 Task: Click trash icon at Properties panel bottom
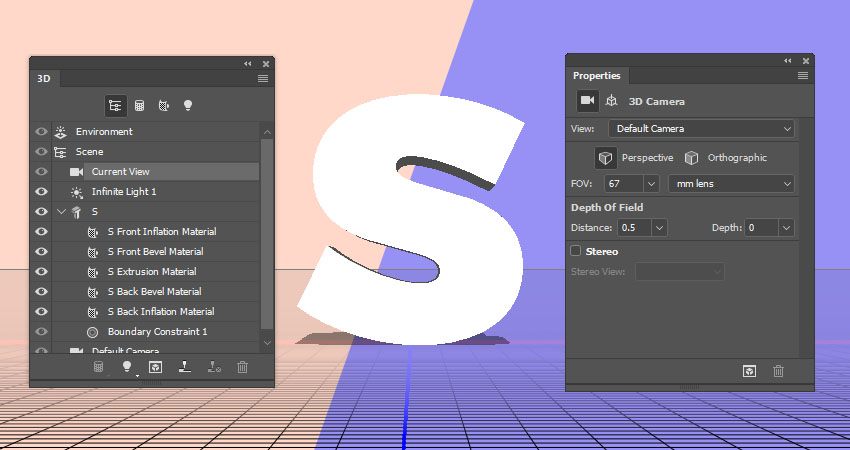[778, 371]
